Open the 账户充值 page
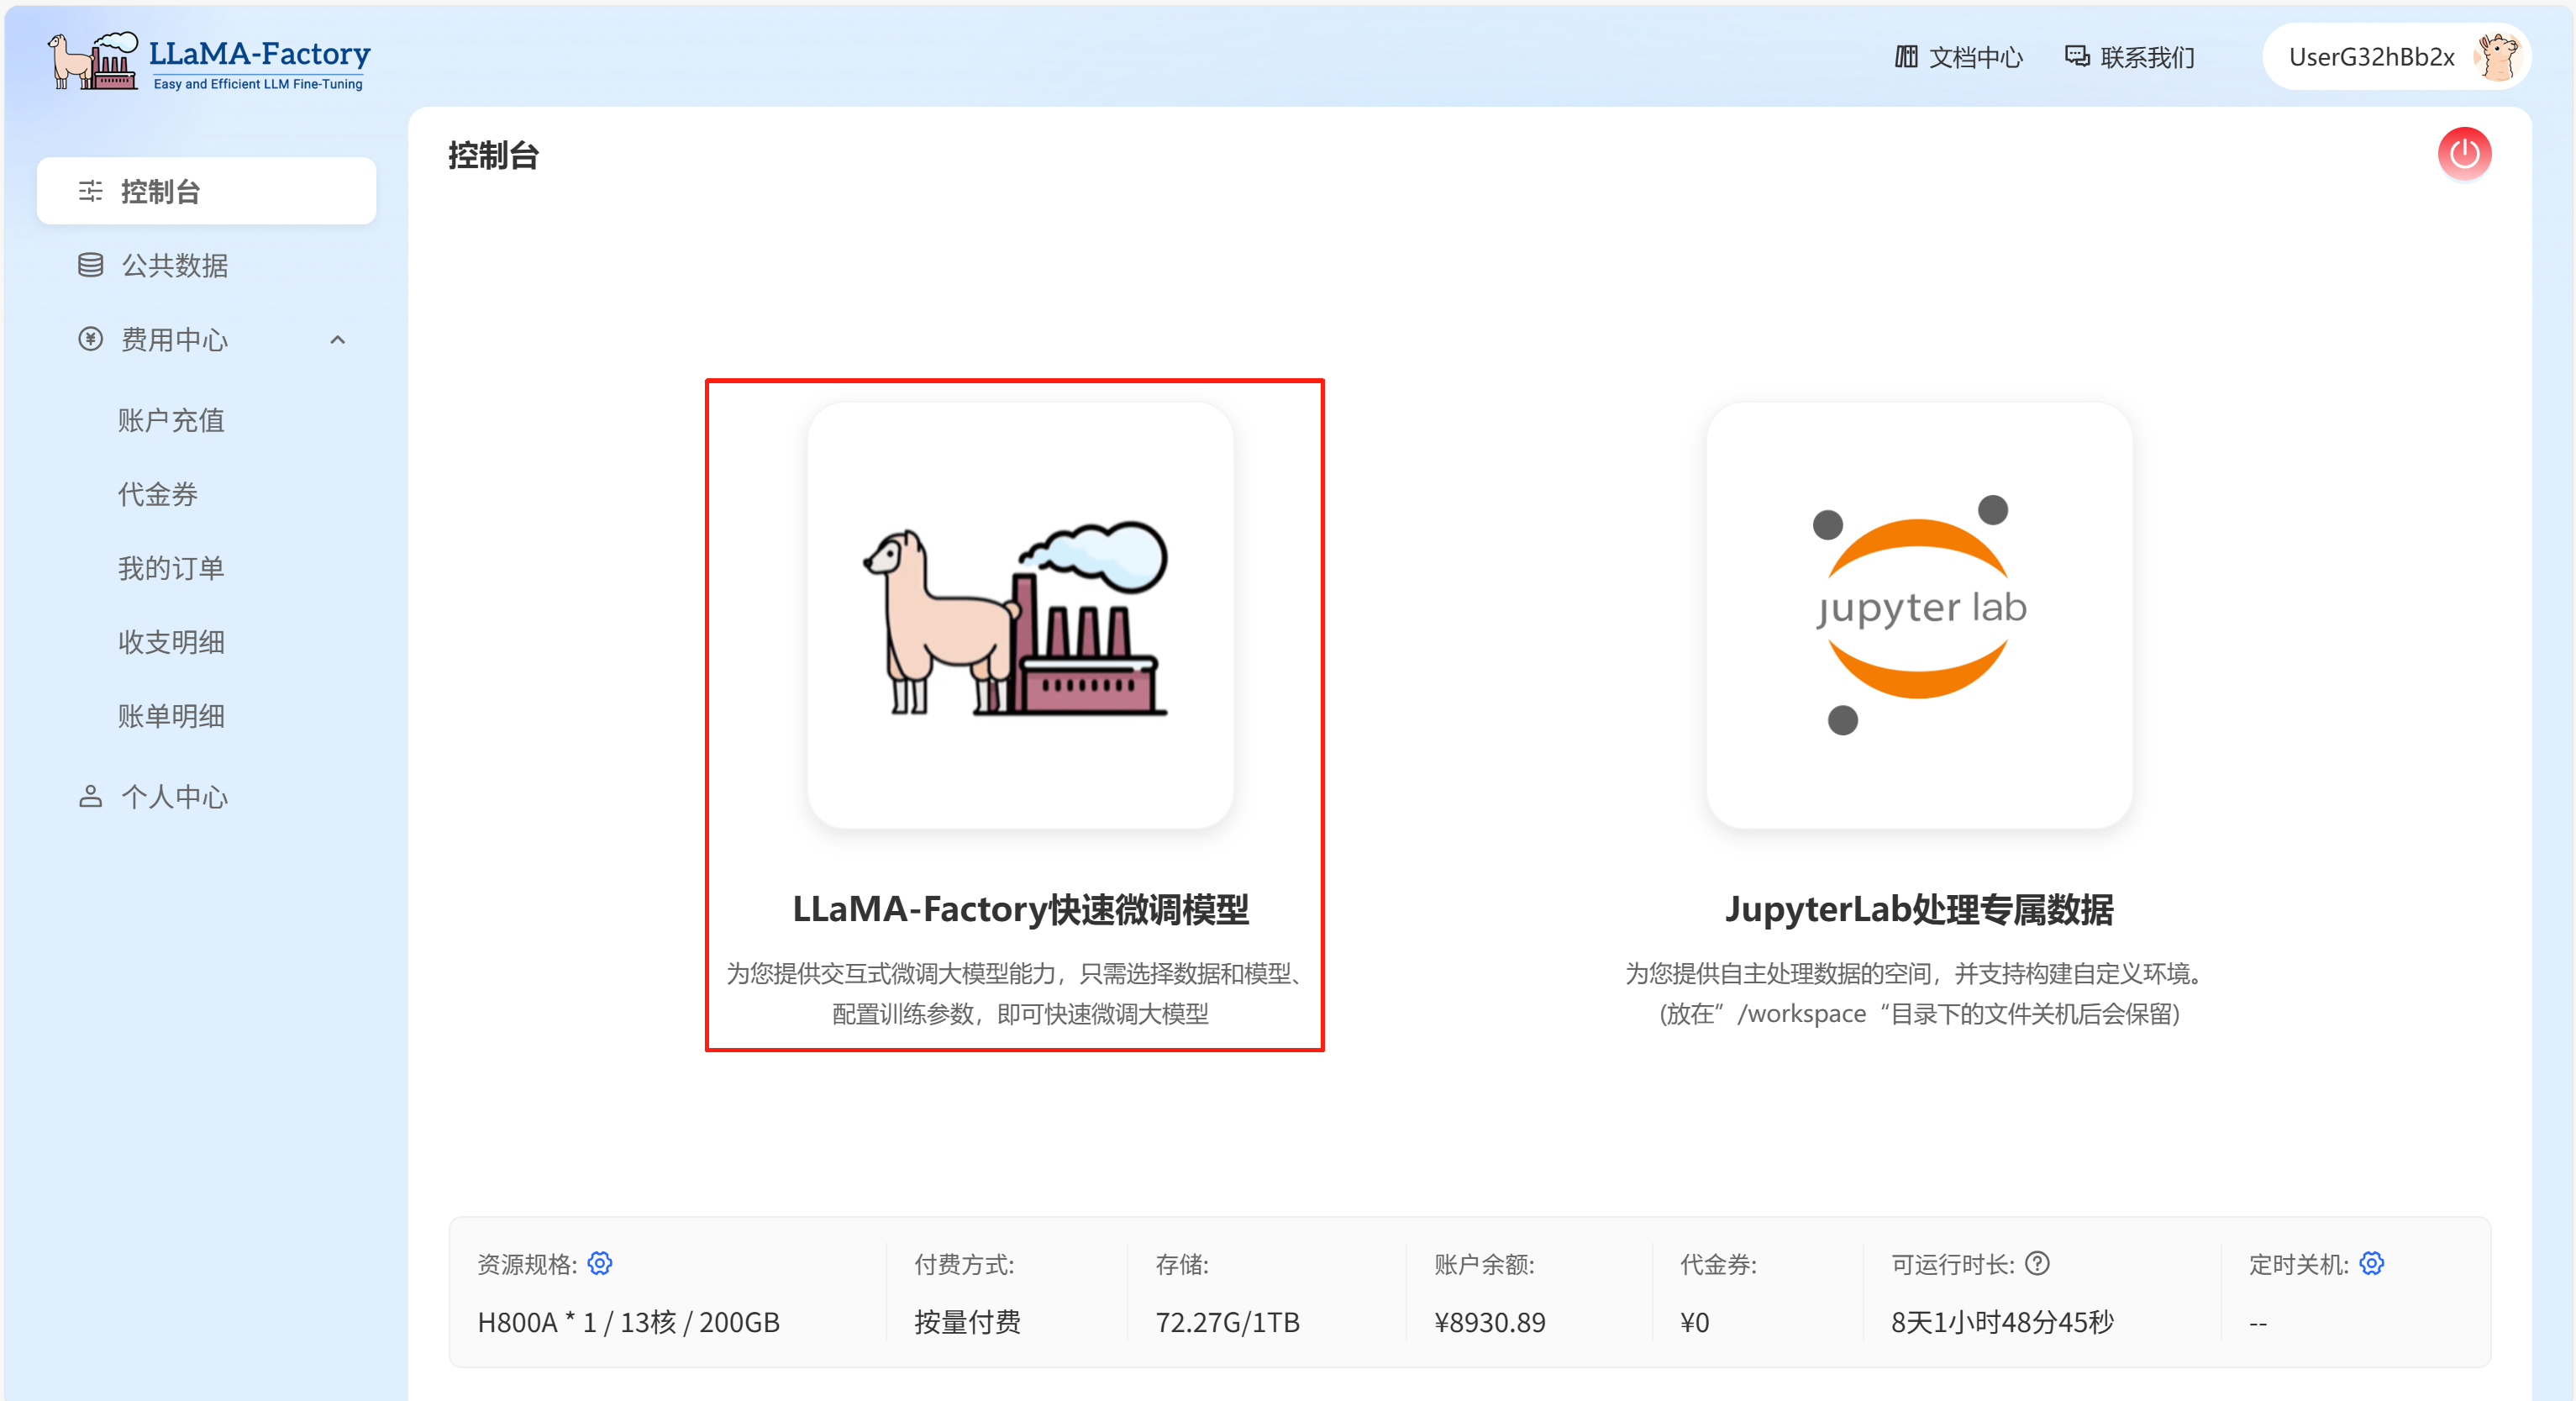Screen dimensions: 2576x1401 point(171,420)
